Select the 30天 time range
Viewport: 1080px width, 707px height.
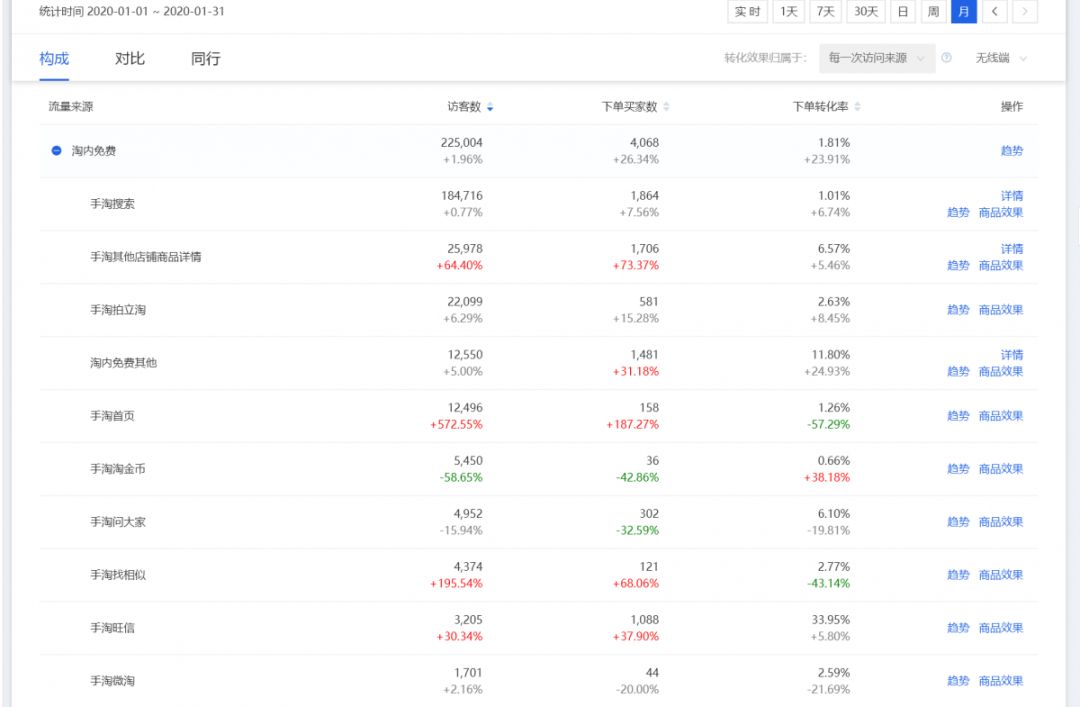coord(865,12)
